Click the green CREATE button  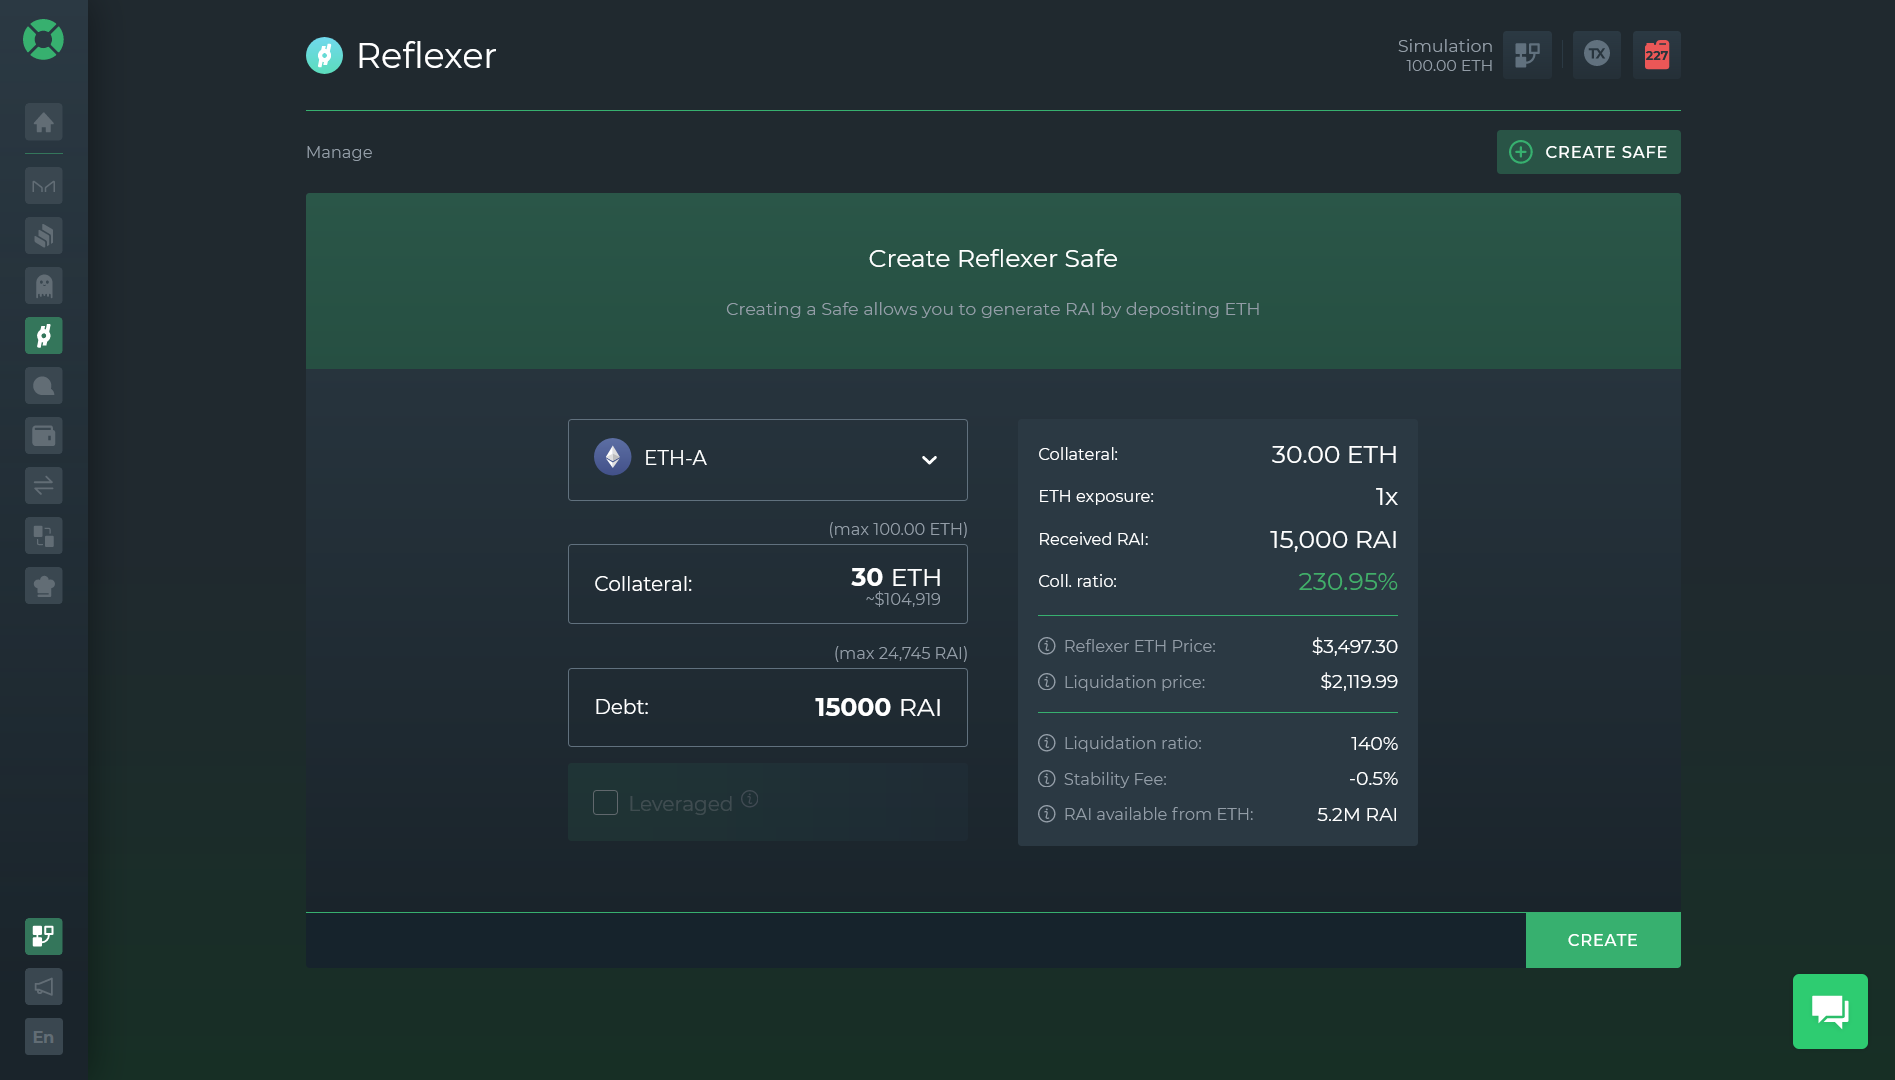coord(1603,940)
